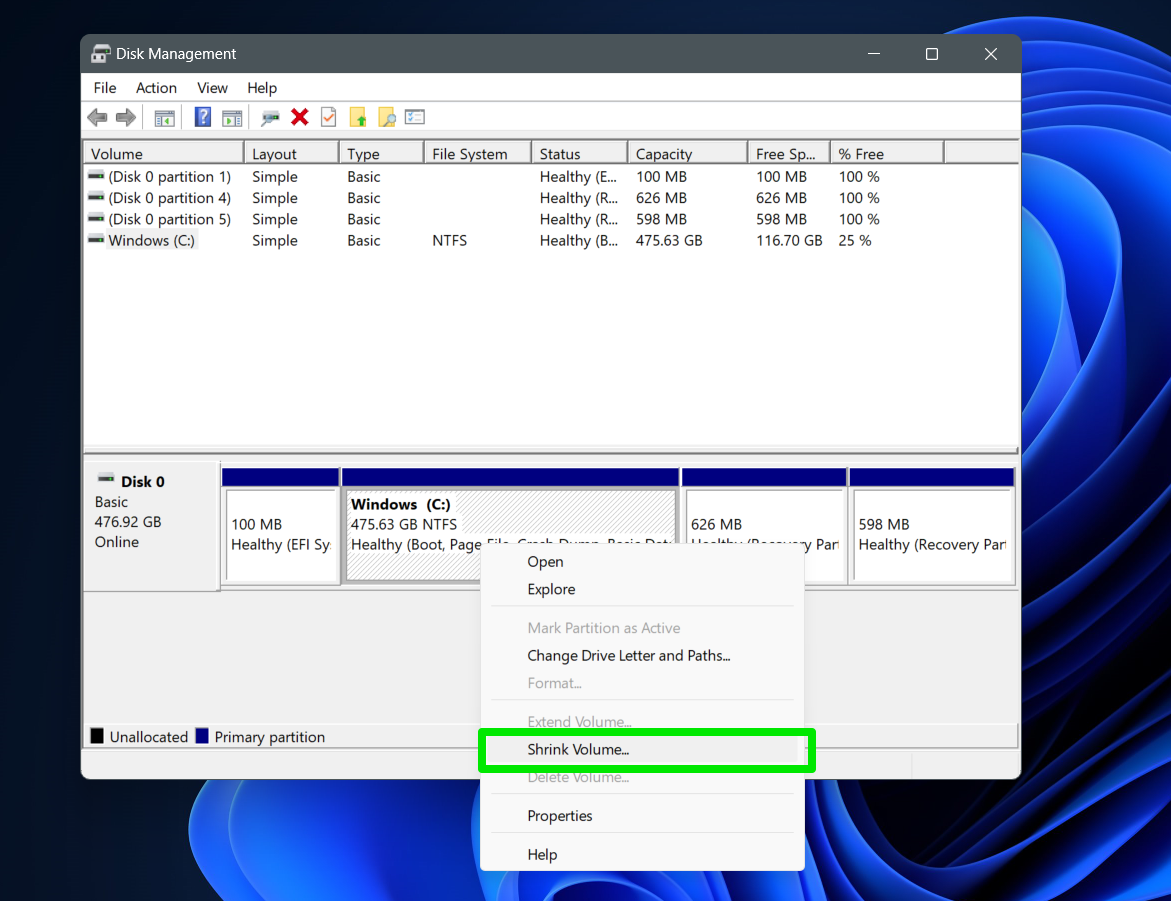Minimize the Disk Management window

873,54
